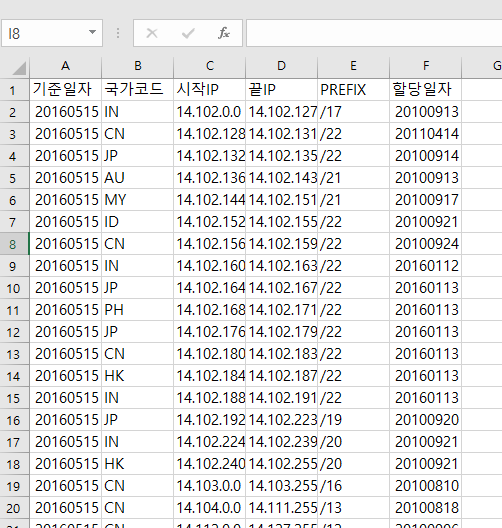This screenshot has width=502, height=528.
Task: Select end IP cell 14.102.223
Action: click(281, 420)
